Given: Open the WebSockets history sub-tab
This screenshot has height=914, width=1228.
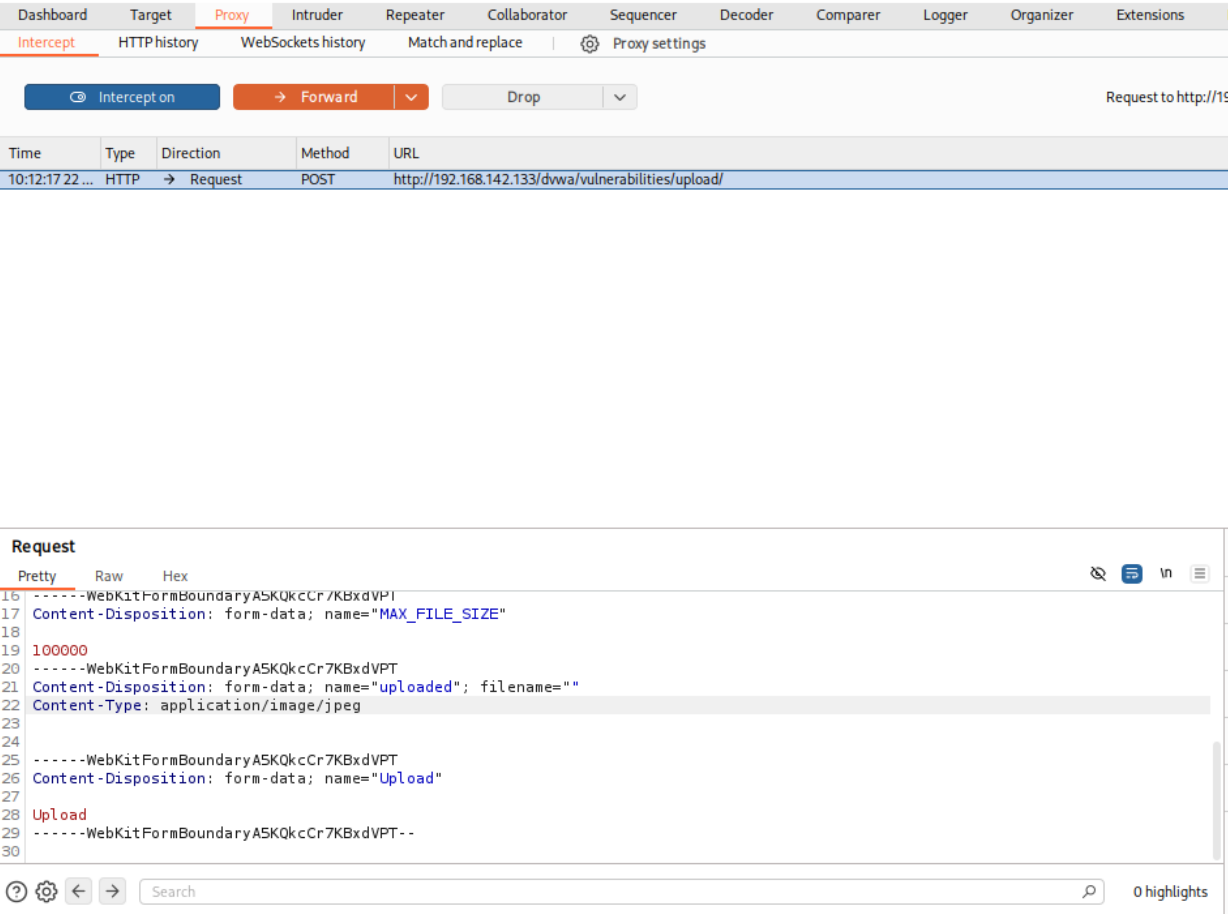Looking at the screenshot, I should click(303, 43).
